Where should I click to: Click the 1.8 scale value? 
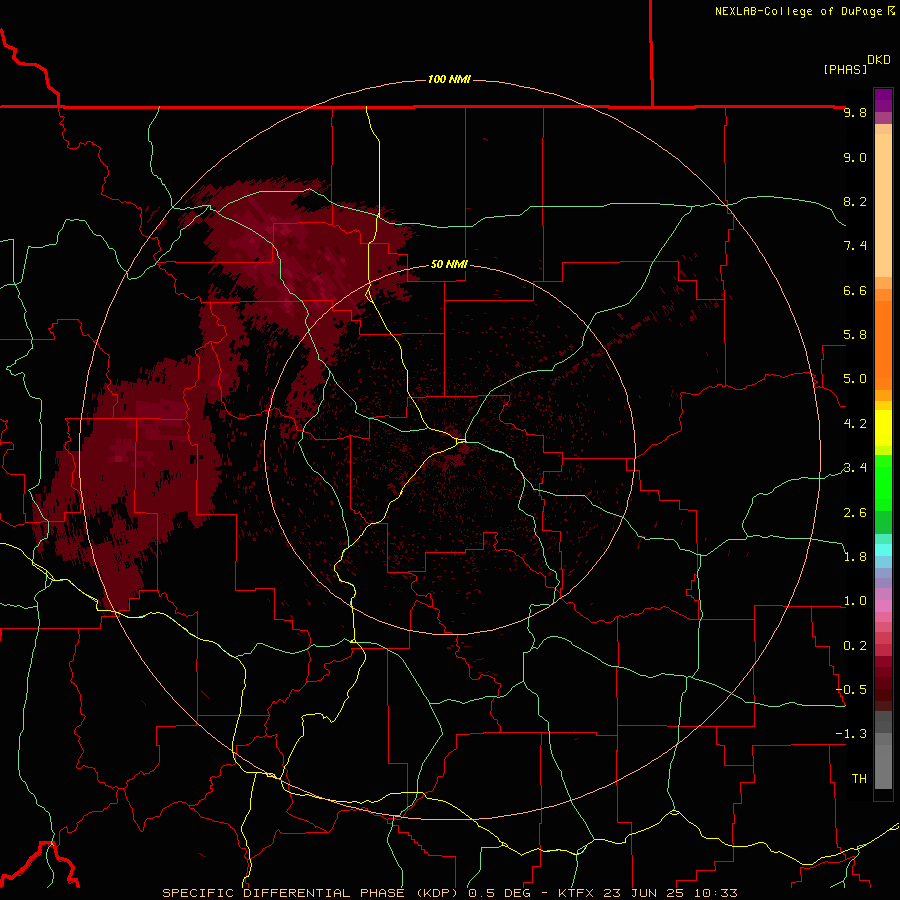click(x=855, y=557)
